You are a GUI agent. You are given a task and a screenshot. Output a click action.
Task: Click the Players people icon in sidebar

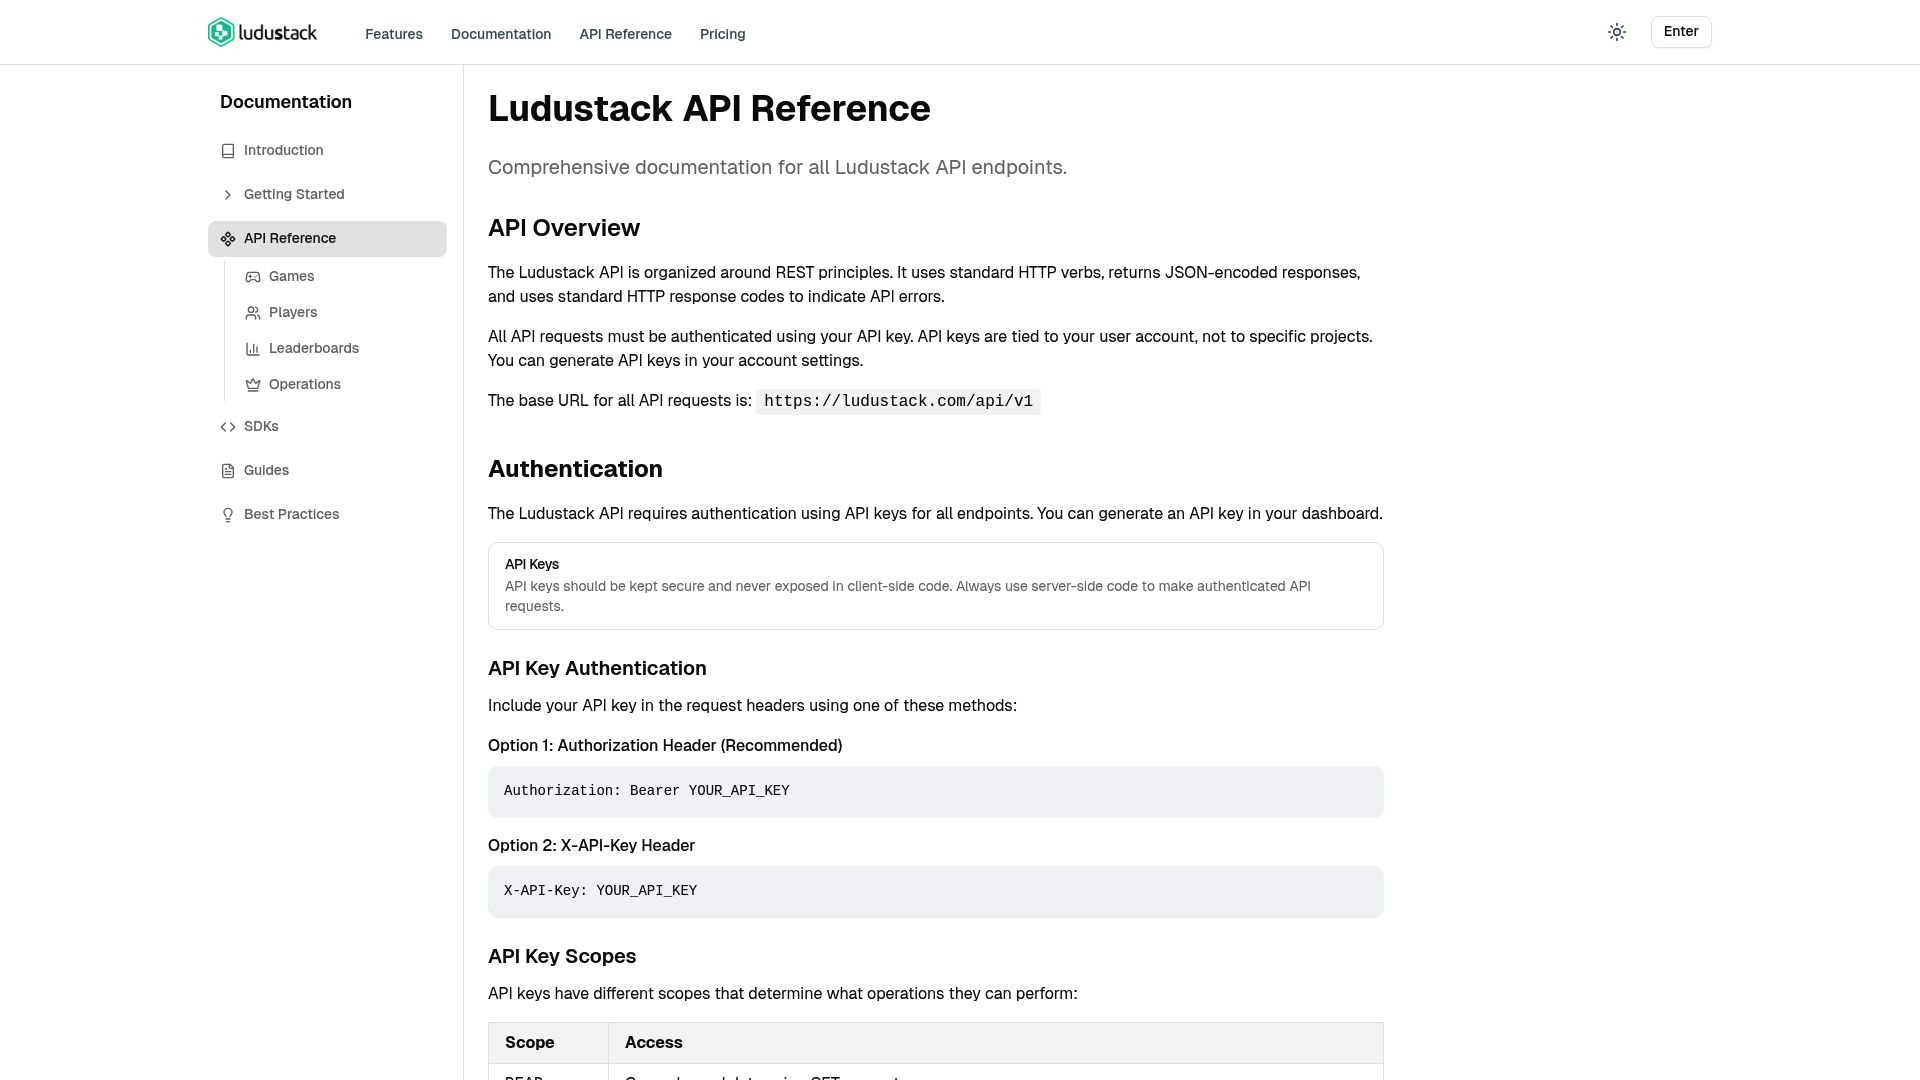(253, 312)
